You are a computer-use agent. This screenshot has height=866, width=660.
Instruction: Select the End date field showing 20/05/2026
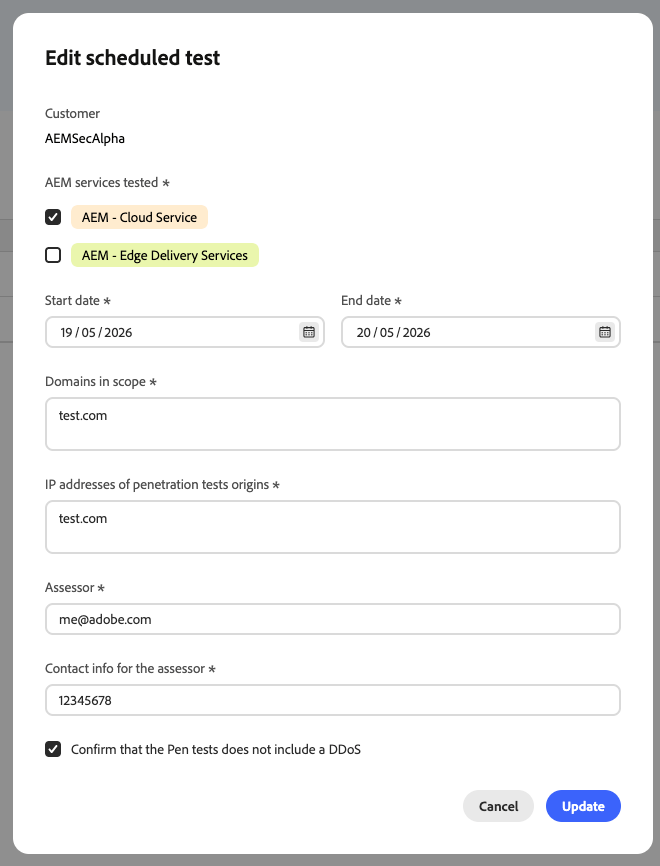481,332
